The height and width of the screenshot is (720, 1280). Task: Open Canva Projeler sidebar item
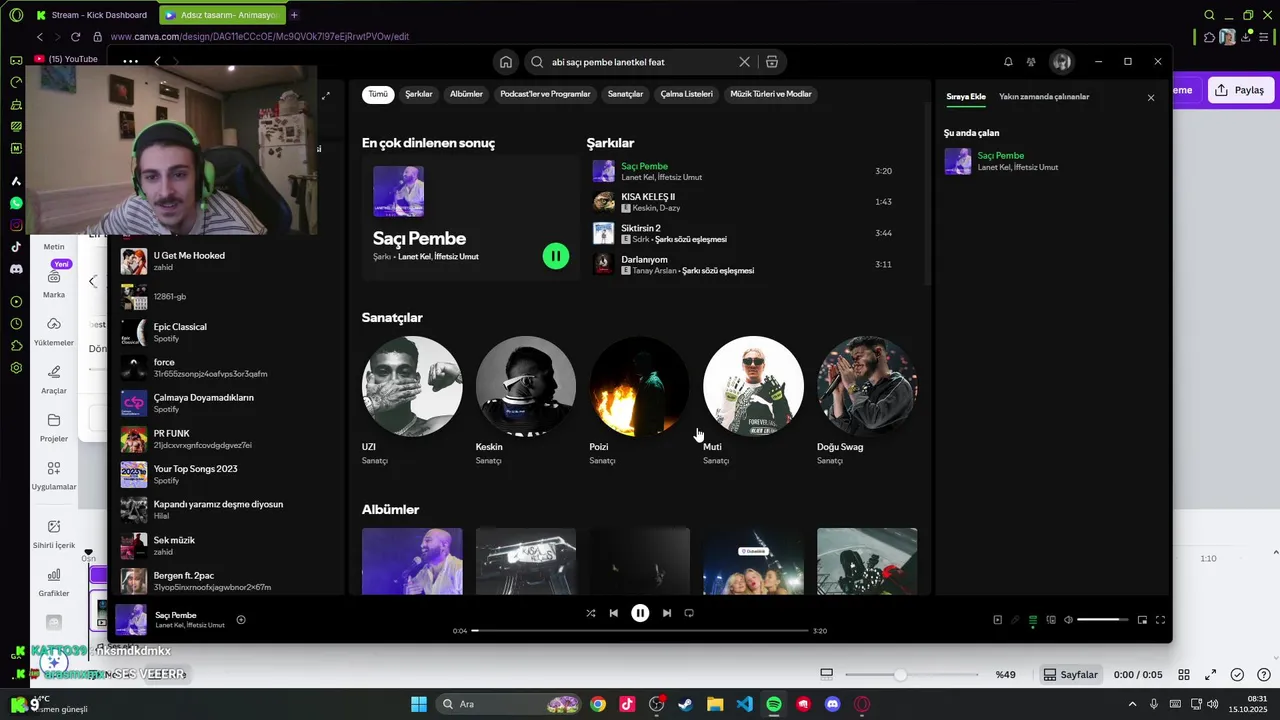click(x=54, y=426)
